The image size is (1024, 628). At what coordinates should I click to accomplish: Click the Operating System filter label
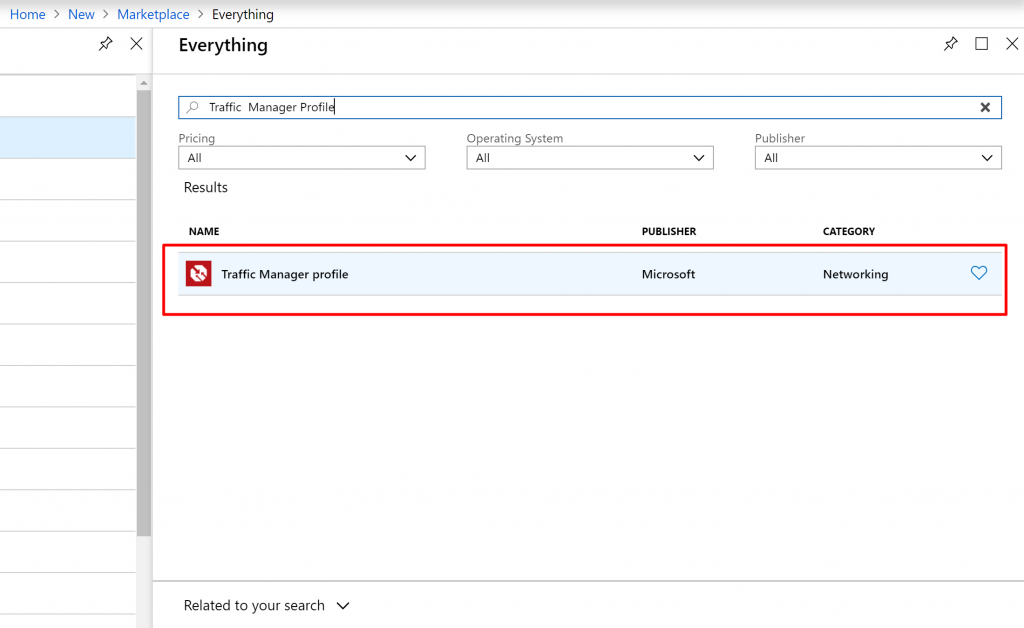tap(515, 138)
